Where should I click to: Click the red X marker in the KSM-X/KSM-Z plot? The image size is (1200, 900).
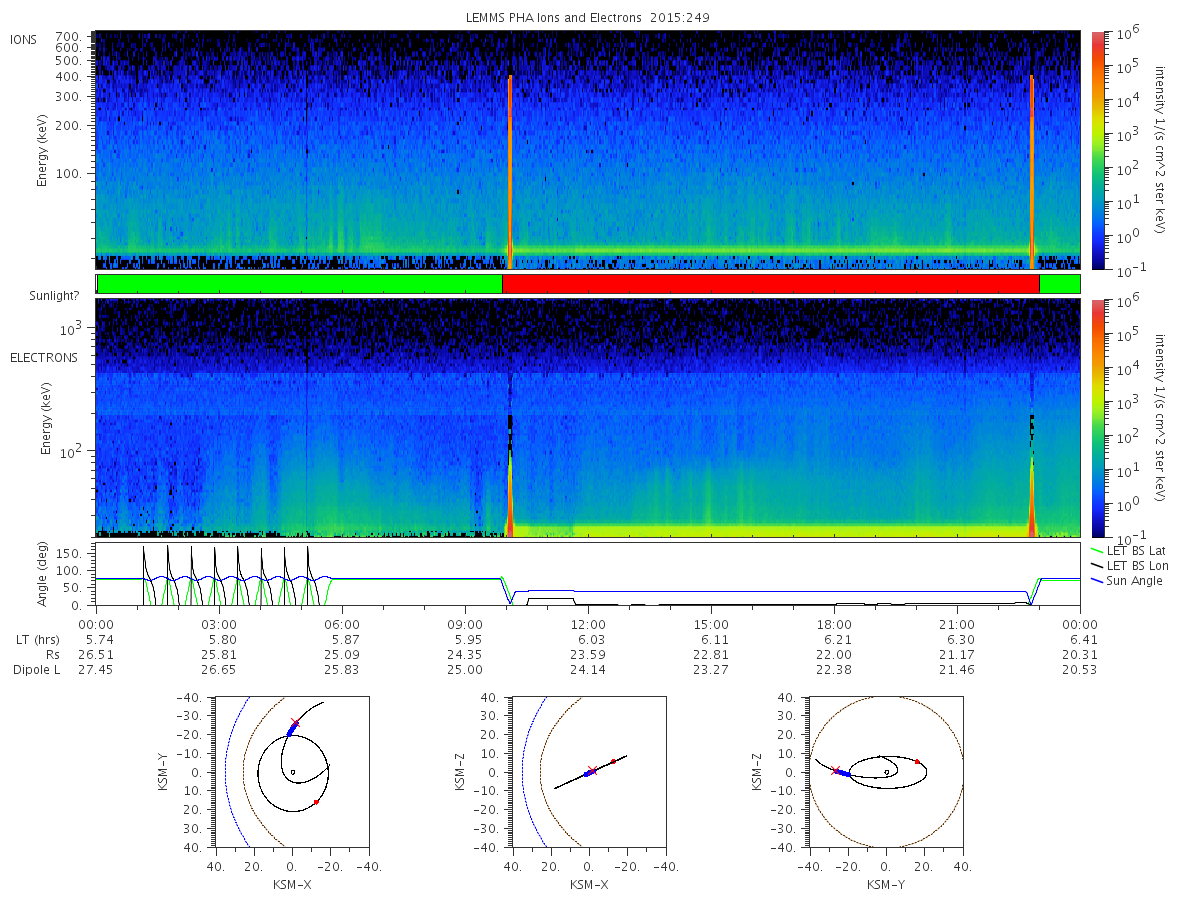pyautogui.click(x=592, y=770)
